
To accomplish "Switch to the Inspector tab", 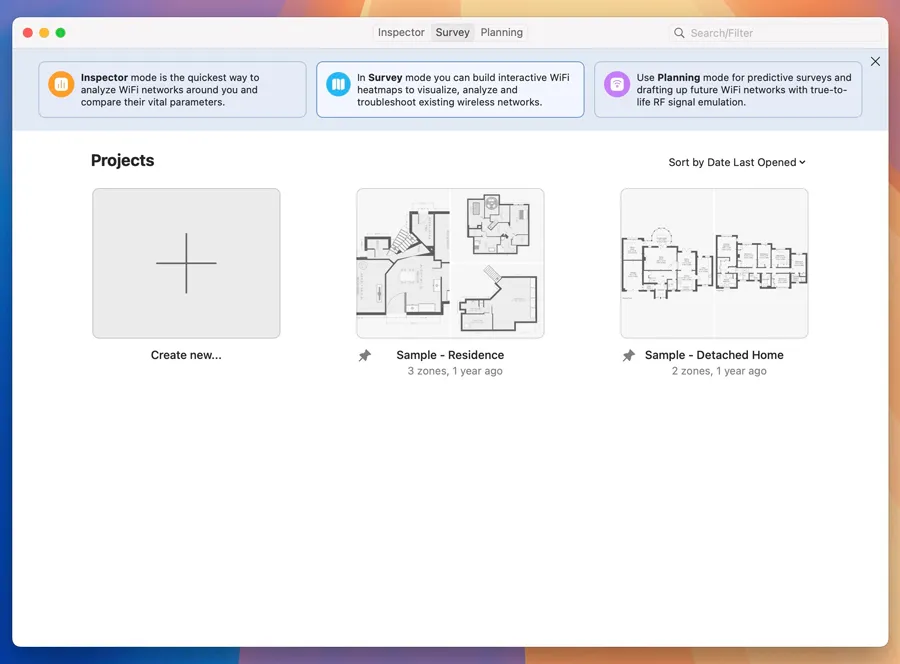I will [x=401, y=33].
